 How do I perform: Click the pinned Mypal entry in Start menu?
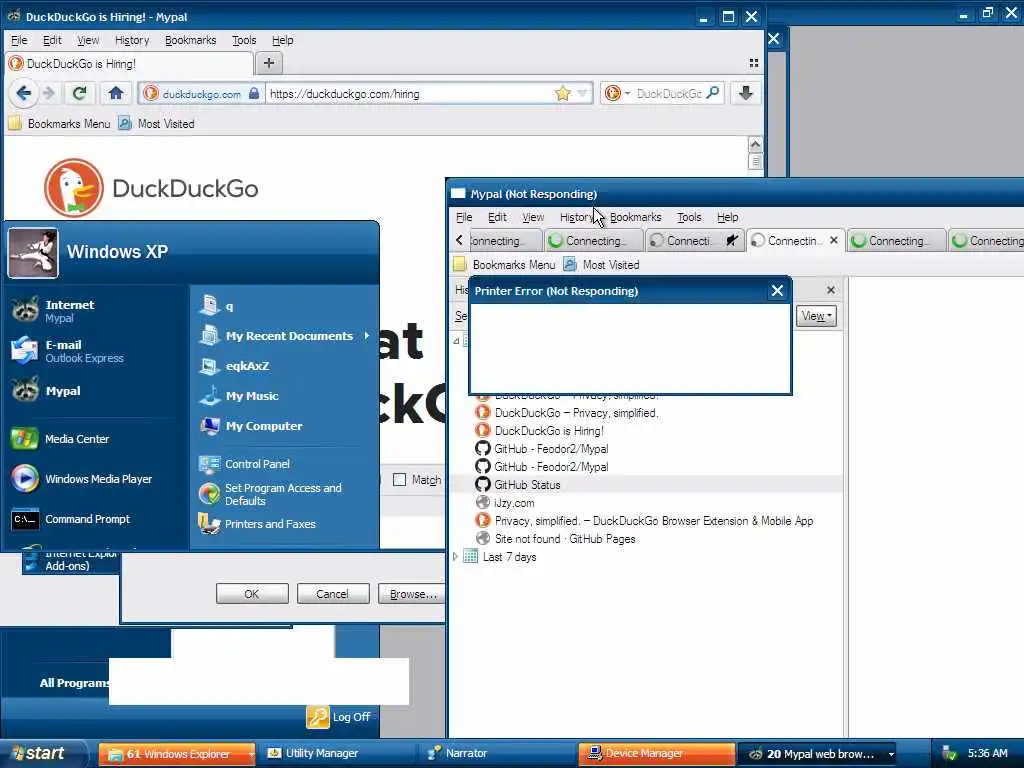point(63,391)
